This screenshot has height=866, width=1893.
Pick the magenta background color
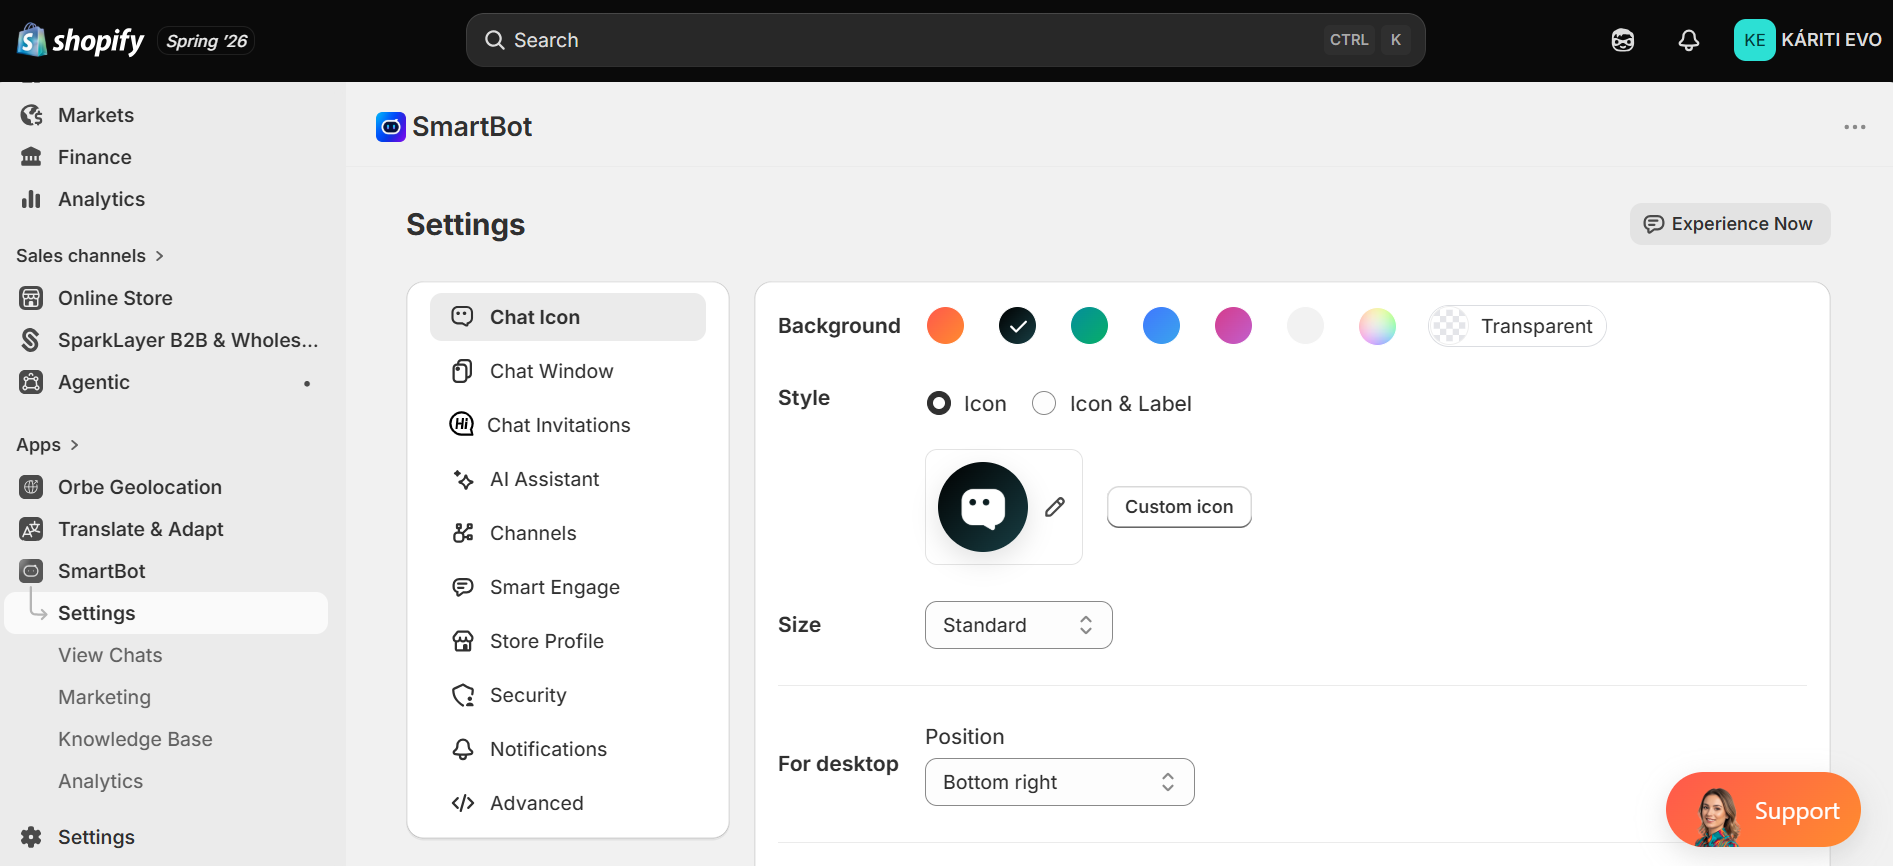[1233, 326]
